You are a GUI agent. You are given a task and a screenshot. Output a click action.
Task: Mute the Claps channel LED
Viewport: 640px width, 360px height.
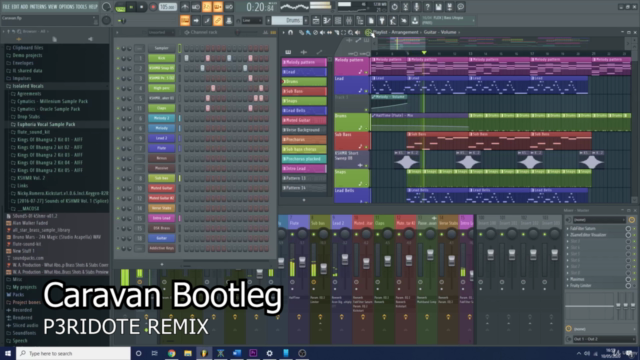(118, 108)
